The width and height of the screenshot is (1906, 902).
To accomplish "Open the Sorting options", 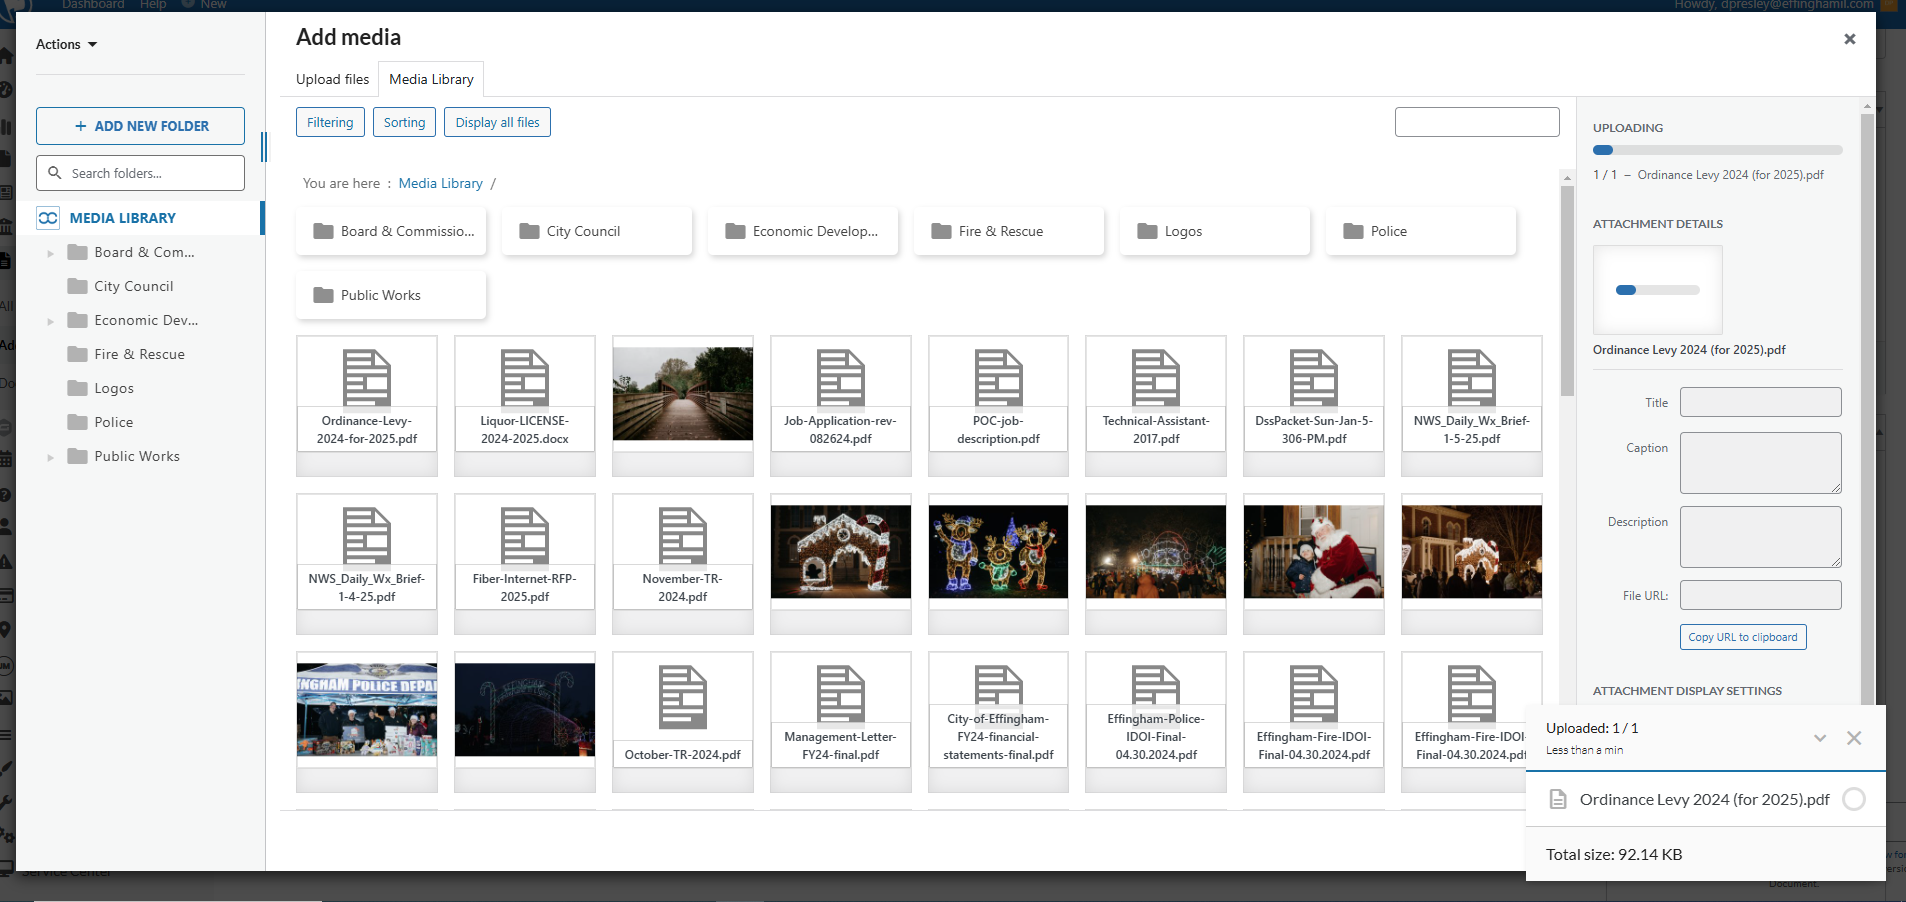I will coord(404,122).
